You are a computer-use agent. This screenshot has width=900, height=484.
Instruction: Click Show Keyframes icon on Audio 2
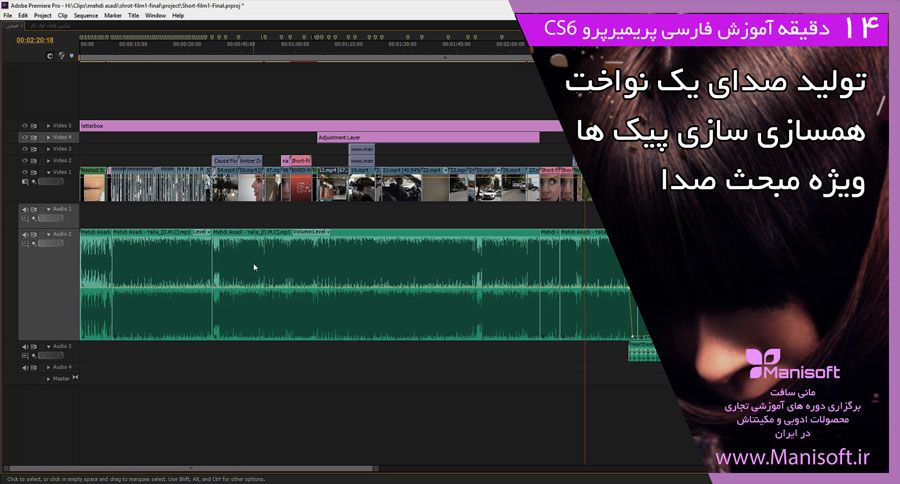pos(34,243)
